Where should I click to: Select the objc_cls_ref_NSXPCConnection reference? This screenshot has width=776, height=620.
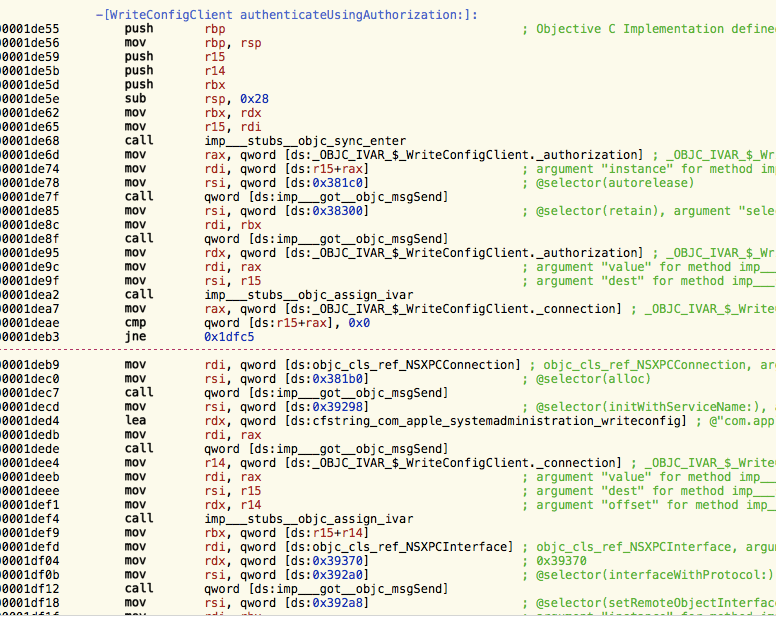[x=402, y=366]
